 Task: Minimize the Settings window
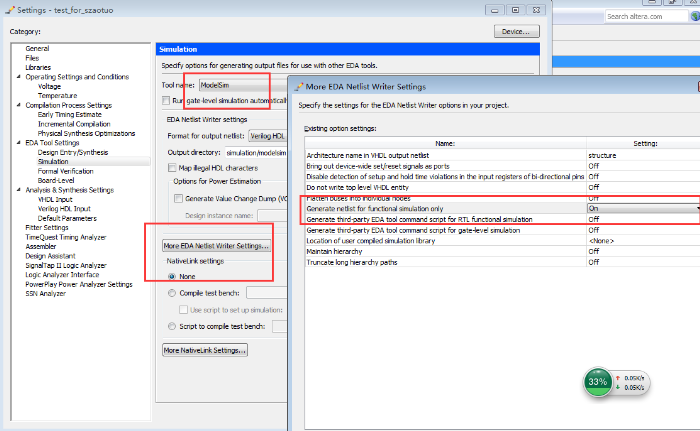point(494,9)
